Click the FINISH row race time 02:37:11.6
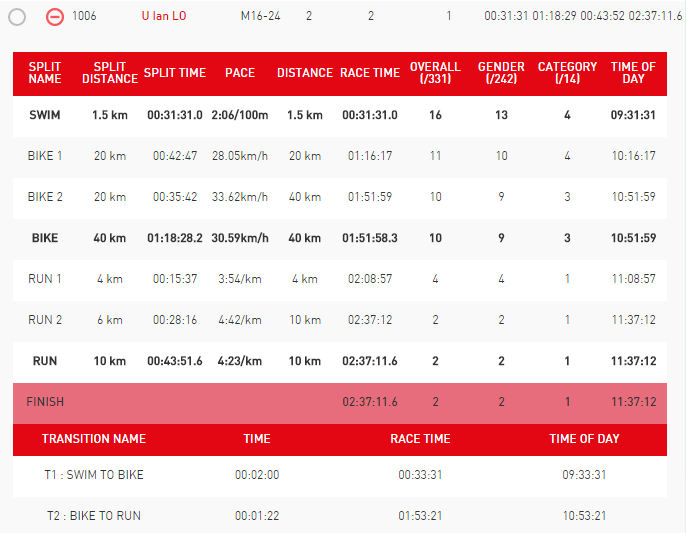This screenshot has width=686, height=533. tap(370, 402)
